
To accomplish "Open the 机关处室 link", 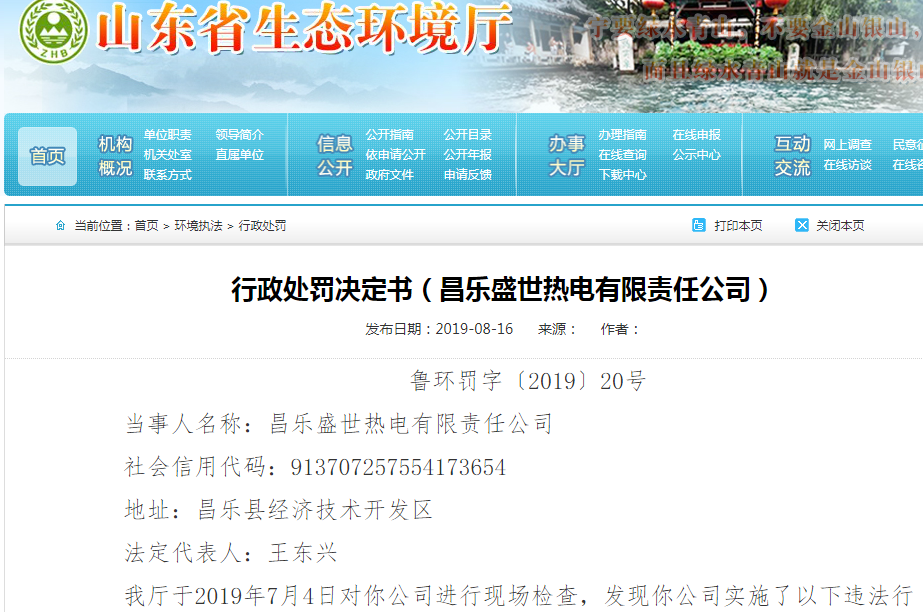I will 168,155.
